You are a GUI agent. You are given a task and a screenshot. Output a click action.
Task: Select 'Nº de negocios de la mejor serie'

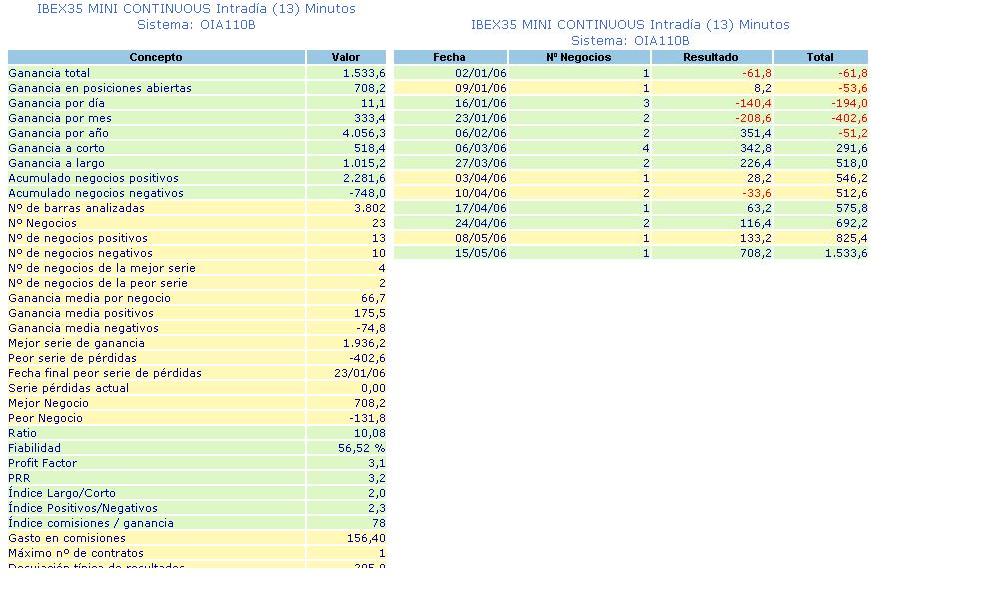[x=102, y=268]
